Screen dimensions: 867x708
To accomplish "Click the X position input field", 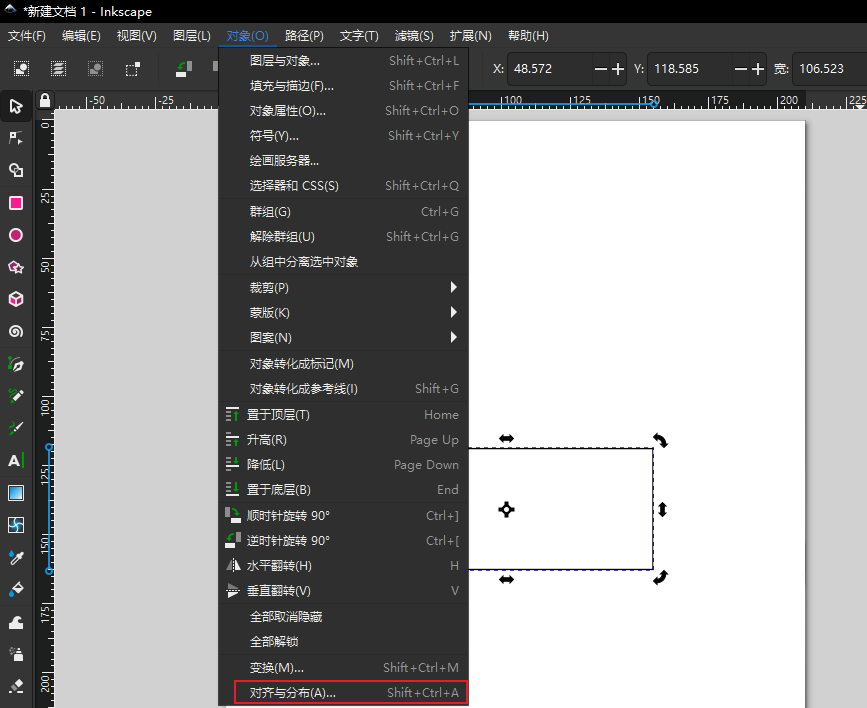I will point(550,69).
